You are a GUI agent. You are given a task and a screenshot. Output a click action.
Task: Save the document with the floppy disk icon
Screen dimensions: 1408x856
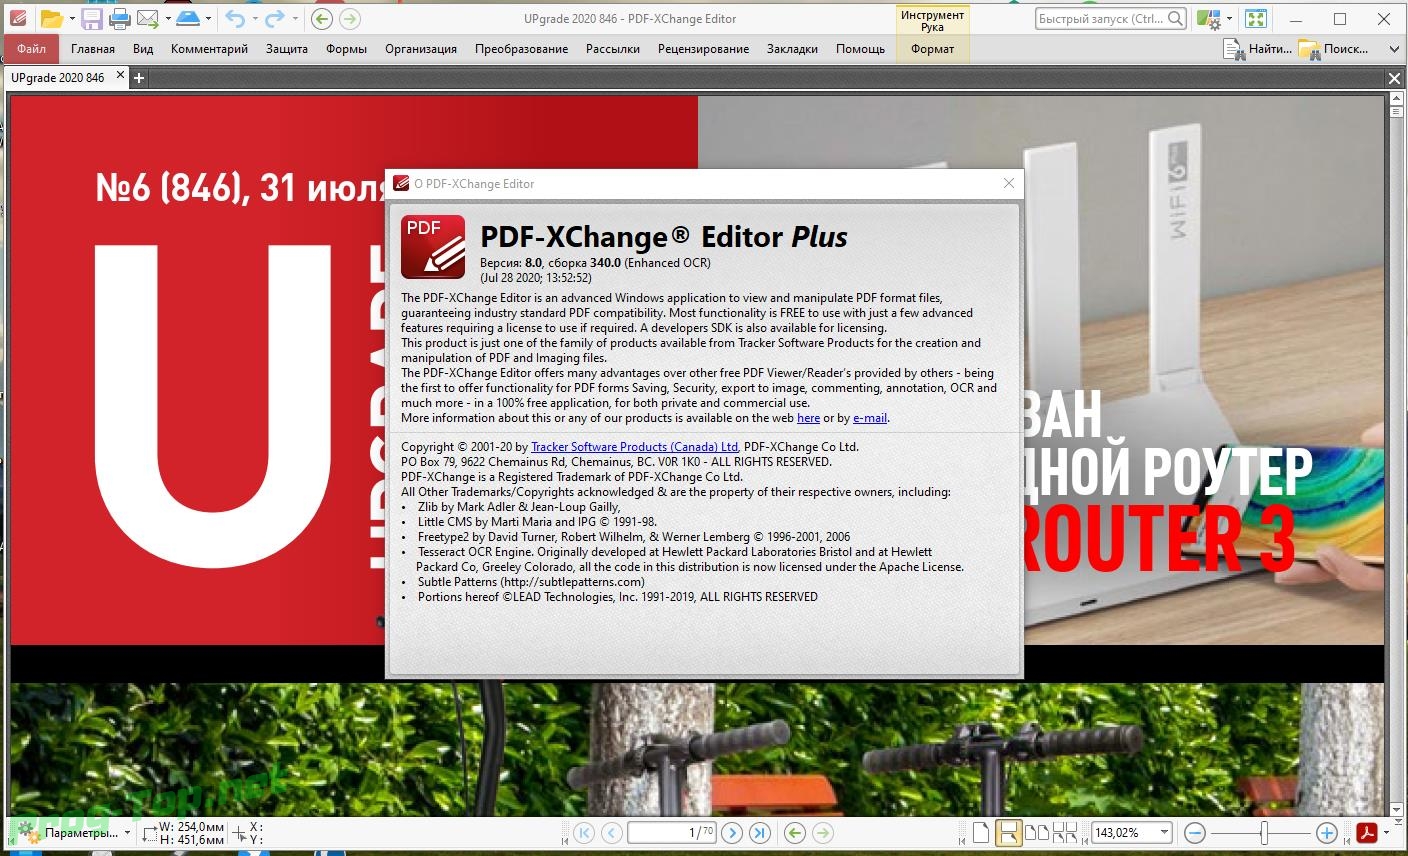(x=92, y=18)
